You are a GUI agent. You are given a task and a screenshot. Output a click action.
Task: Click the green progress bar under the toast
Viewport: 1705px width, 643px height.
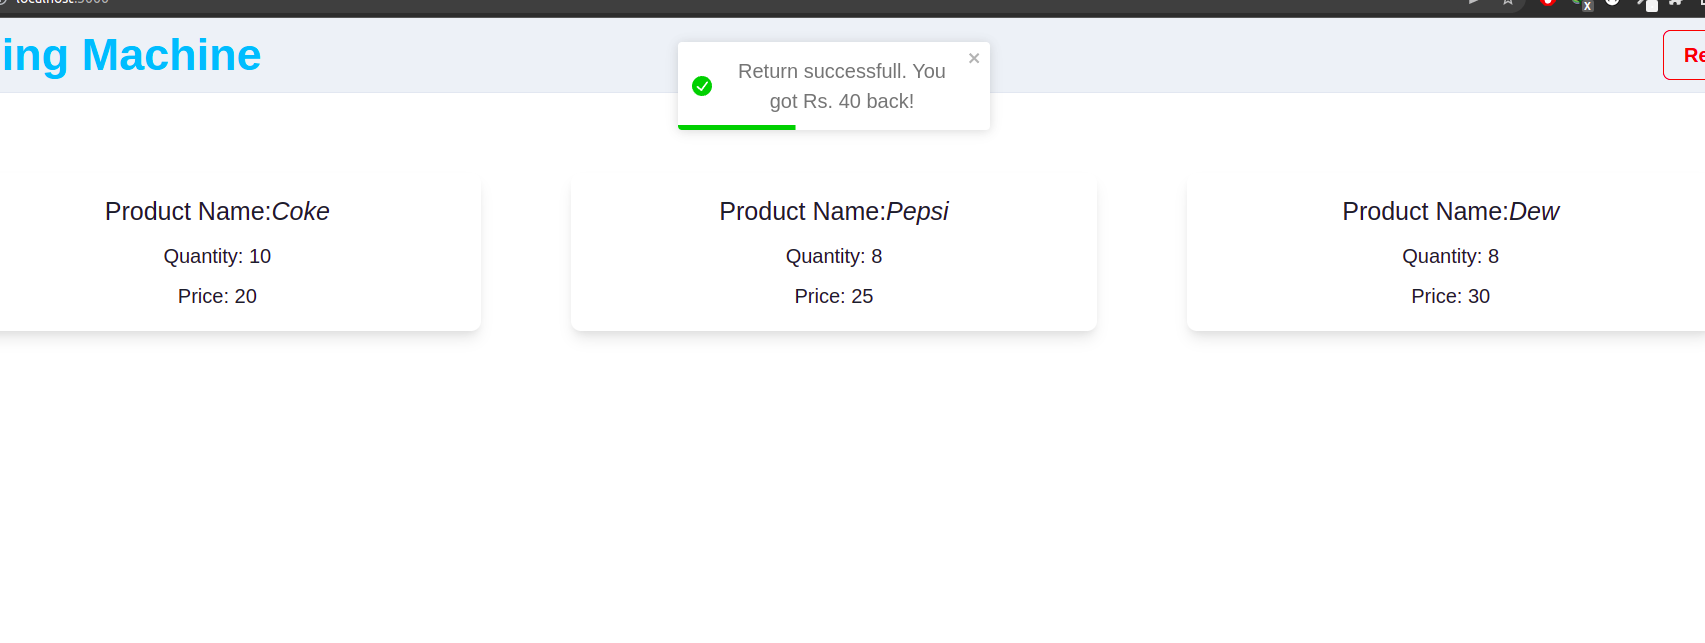(x=737, y=126)
